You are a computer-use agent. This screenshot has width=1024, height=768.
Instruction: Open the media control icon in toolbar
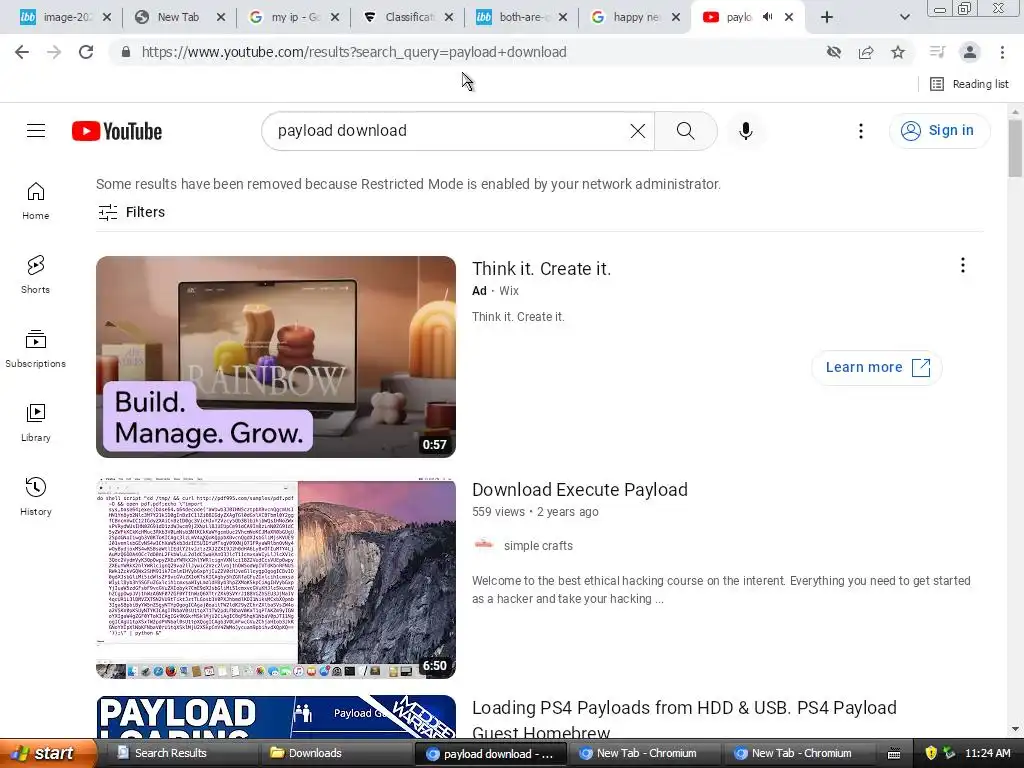937,52
